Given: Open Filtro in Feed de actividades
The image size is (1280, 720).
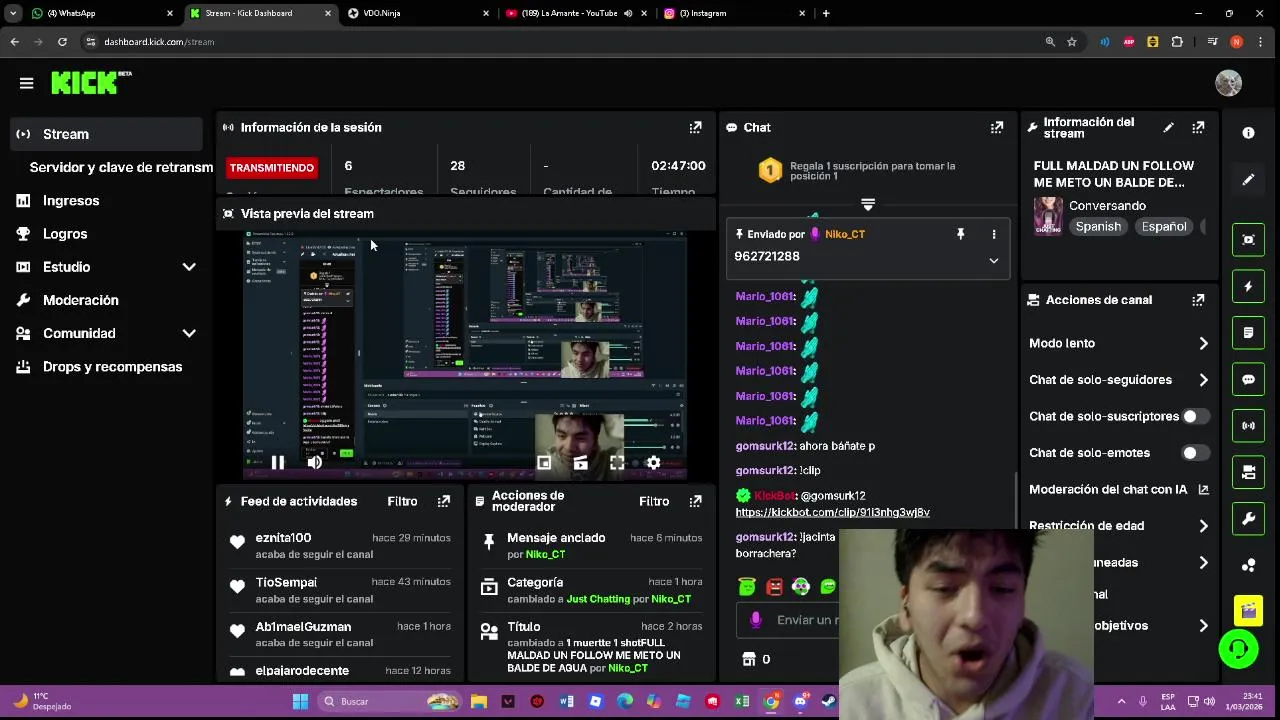Looking at the screenshot, I should [402, 501].
